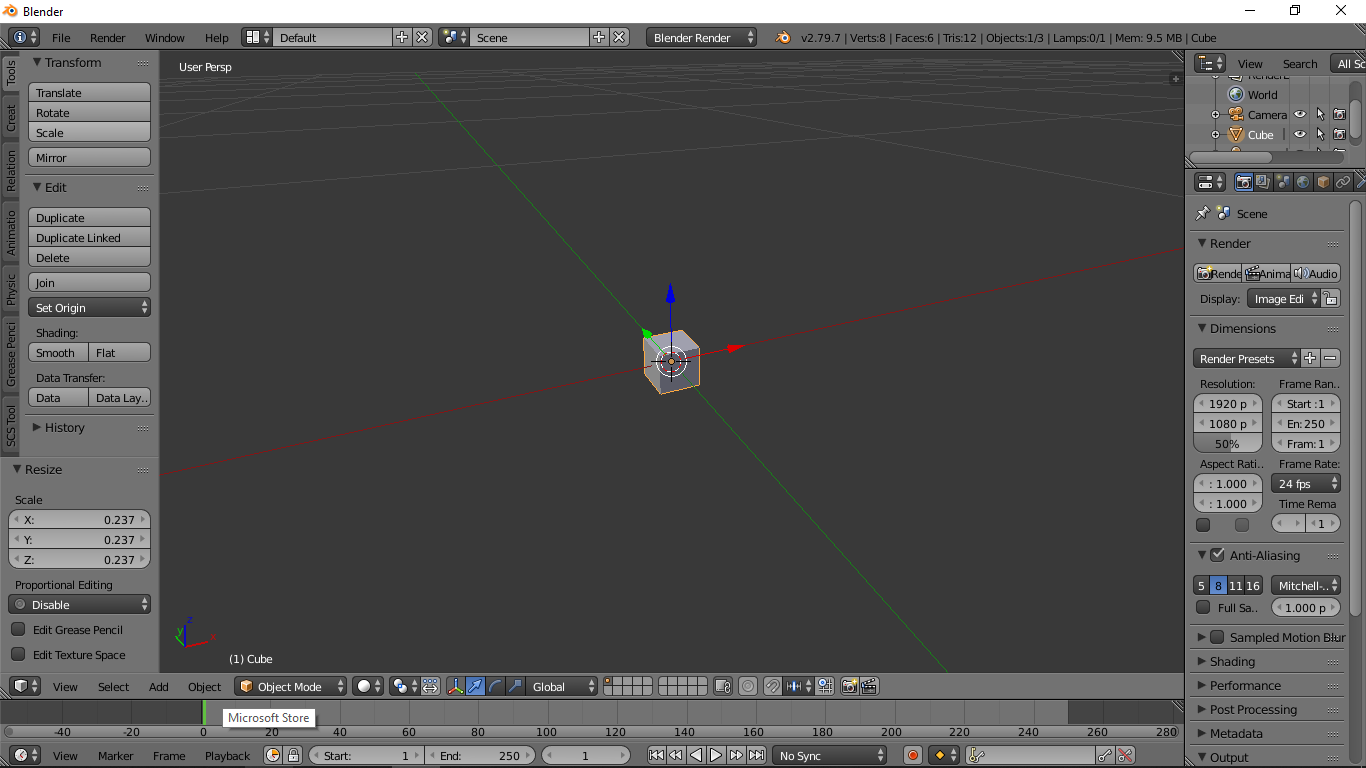Open the Scene properties tab
Viewport: 1366px width, 768px height.
tap(1283, 182)
